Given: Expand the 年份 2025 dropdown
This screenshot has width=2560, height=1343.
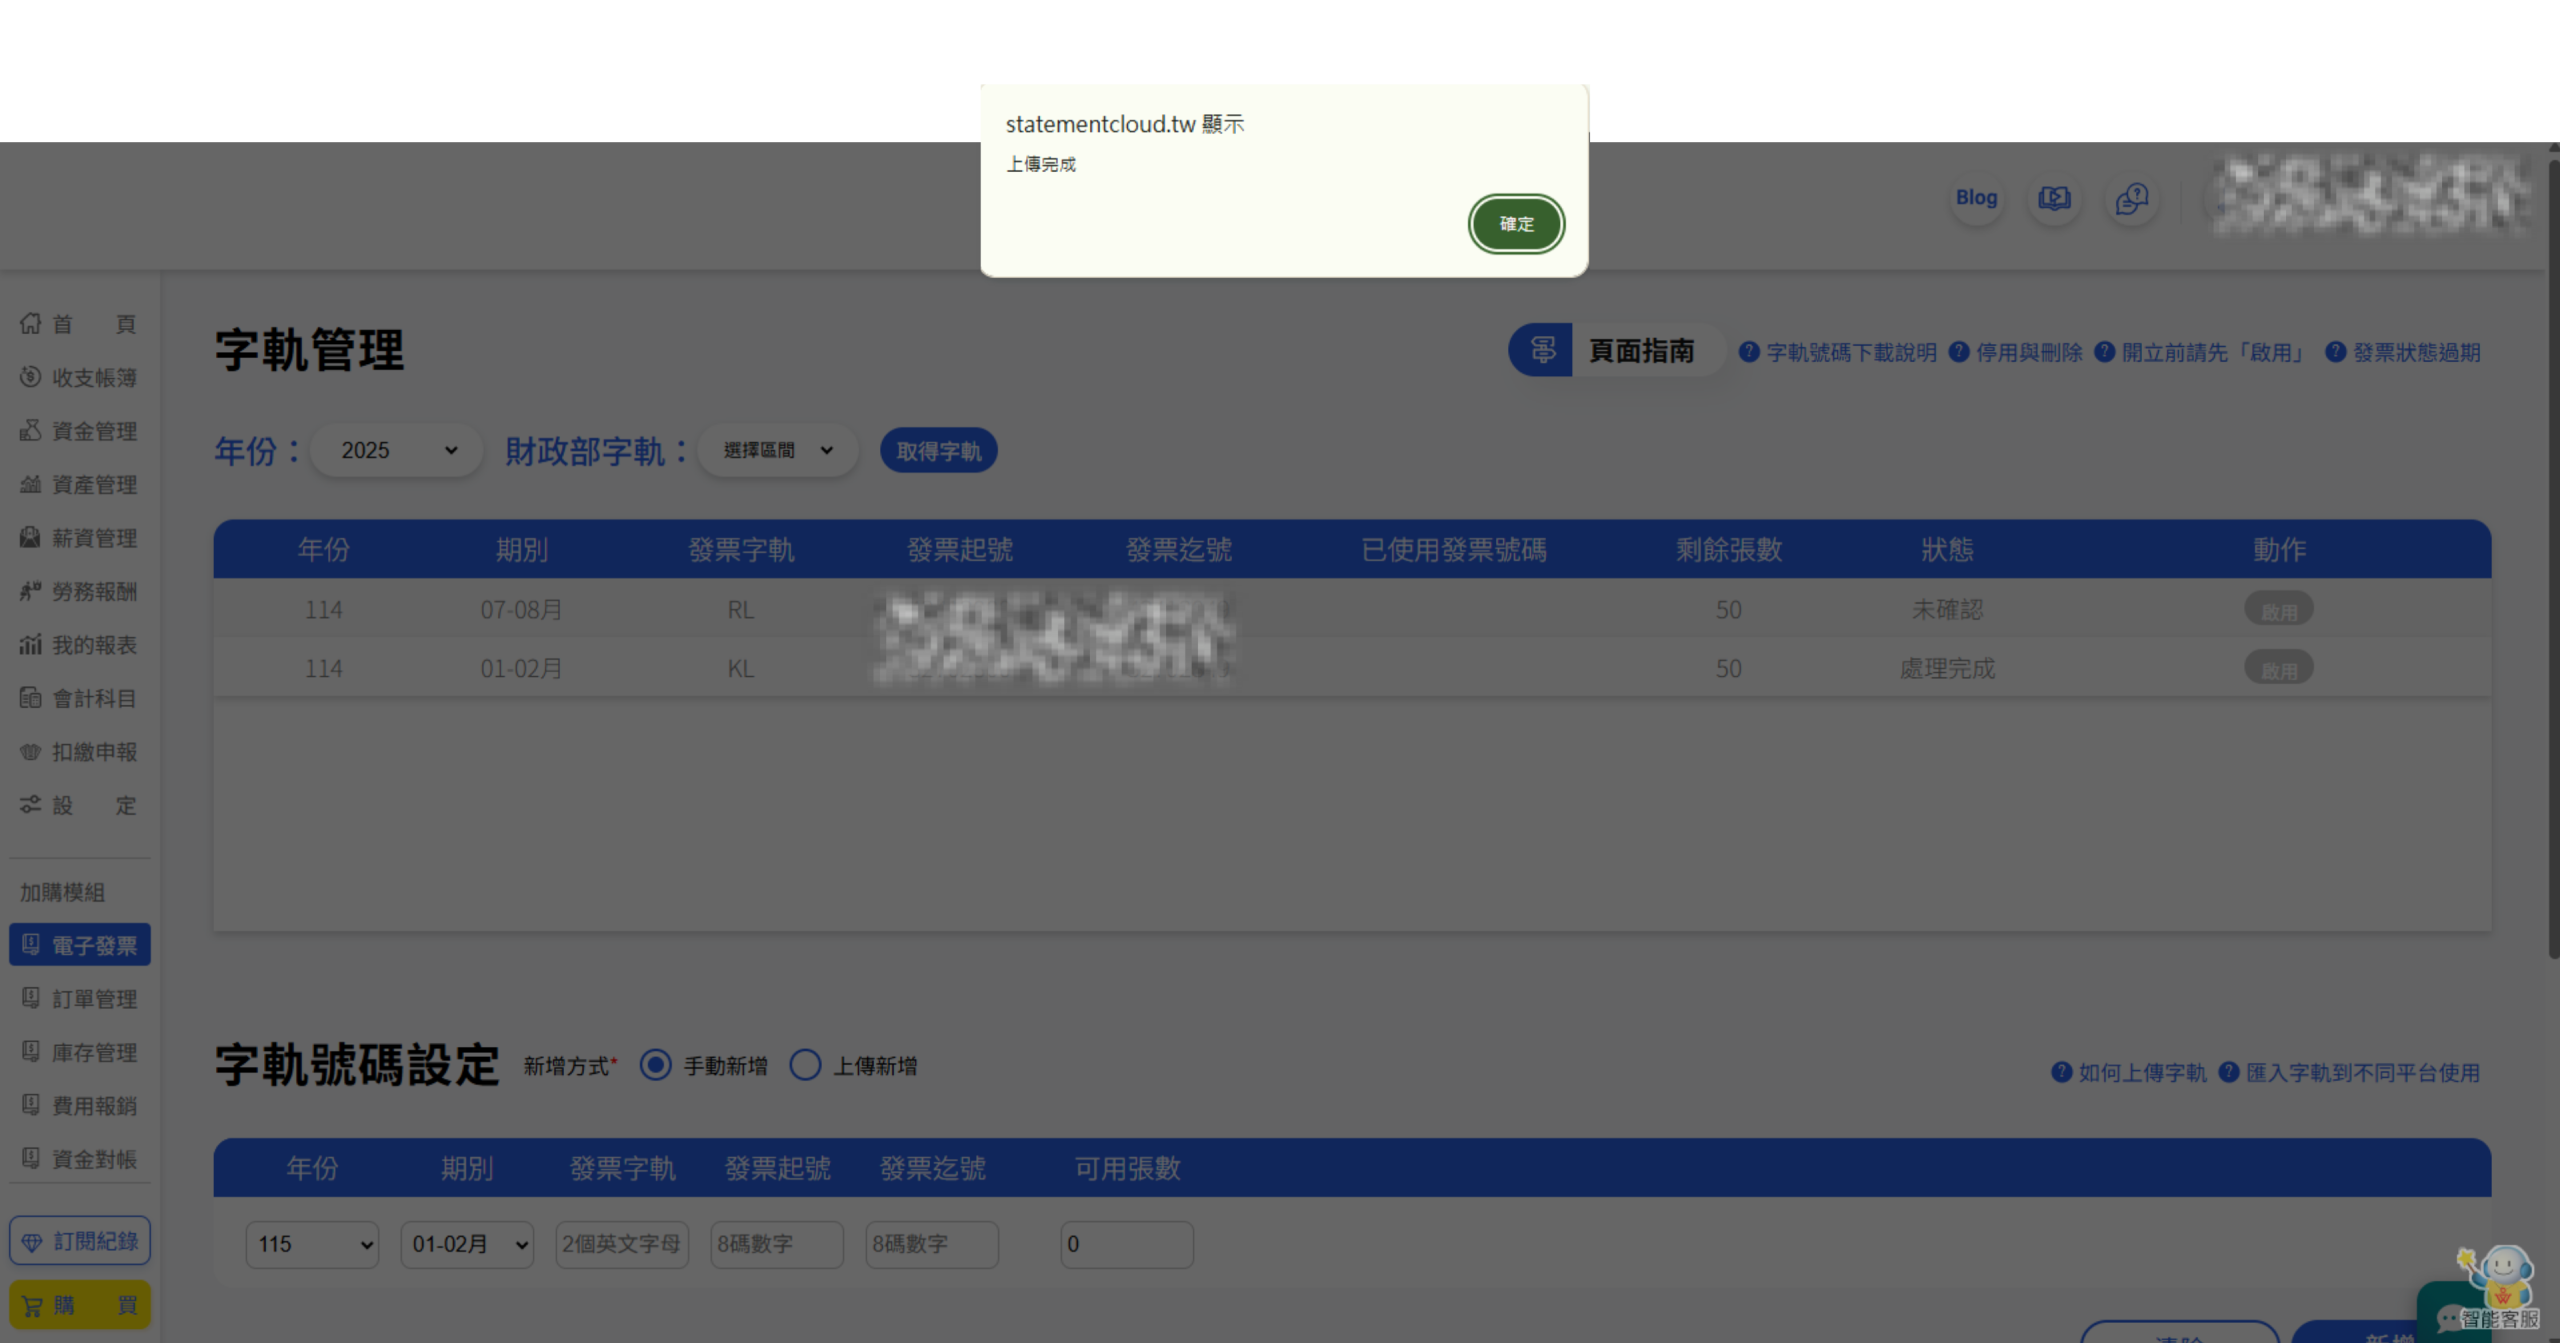Looking at the screenshot, I should tap(397, 450).
